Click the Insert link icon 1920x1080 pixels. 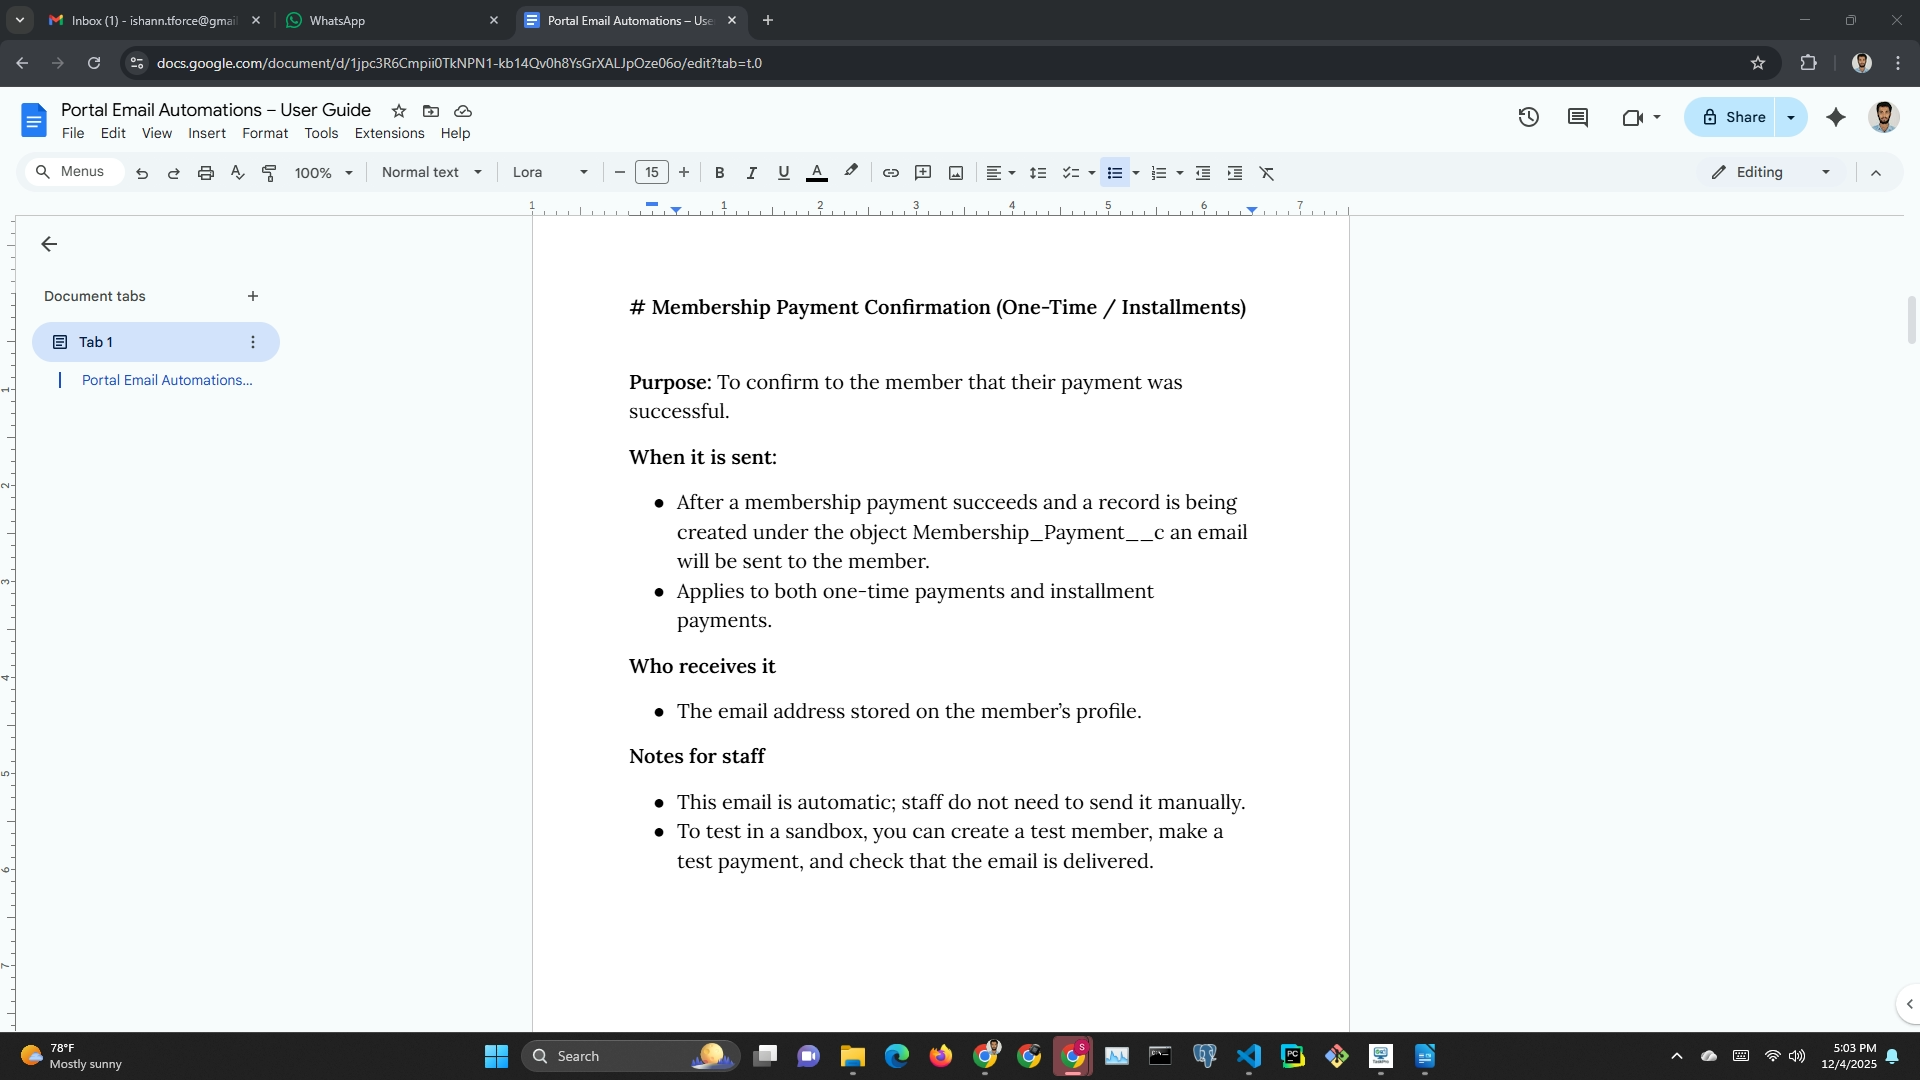(x=890, y=173)
